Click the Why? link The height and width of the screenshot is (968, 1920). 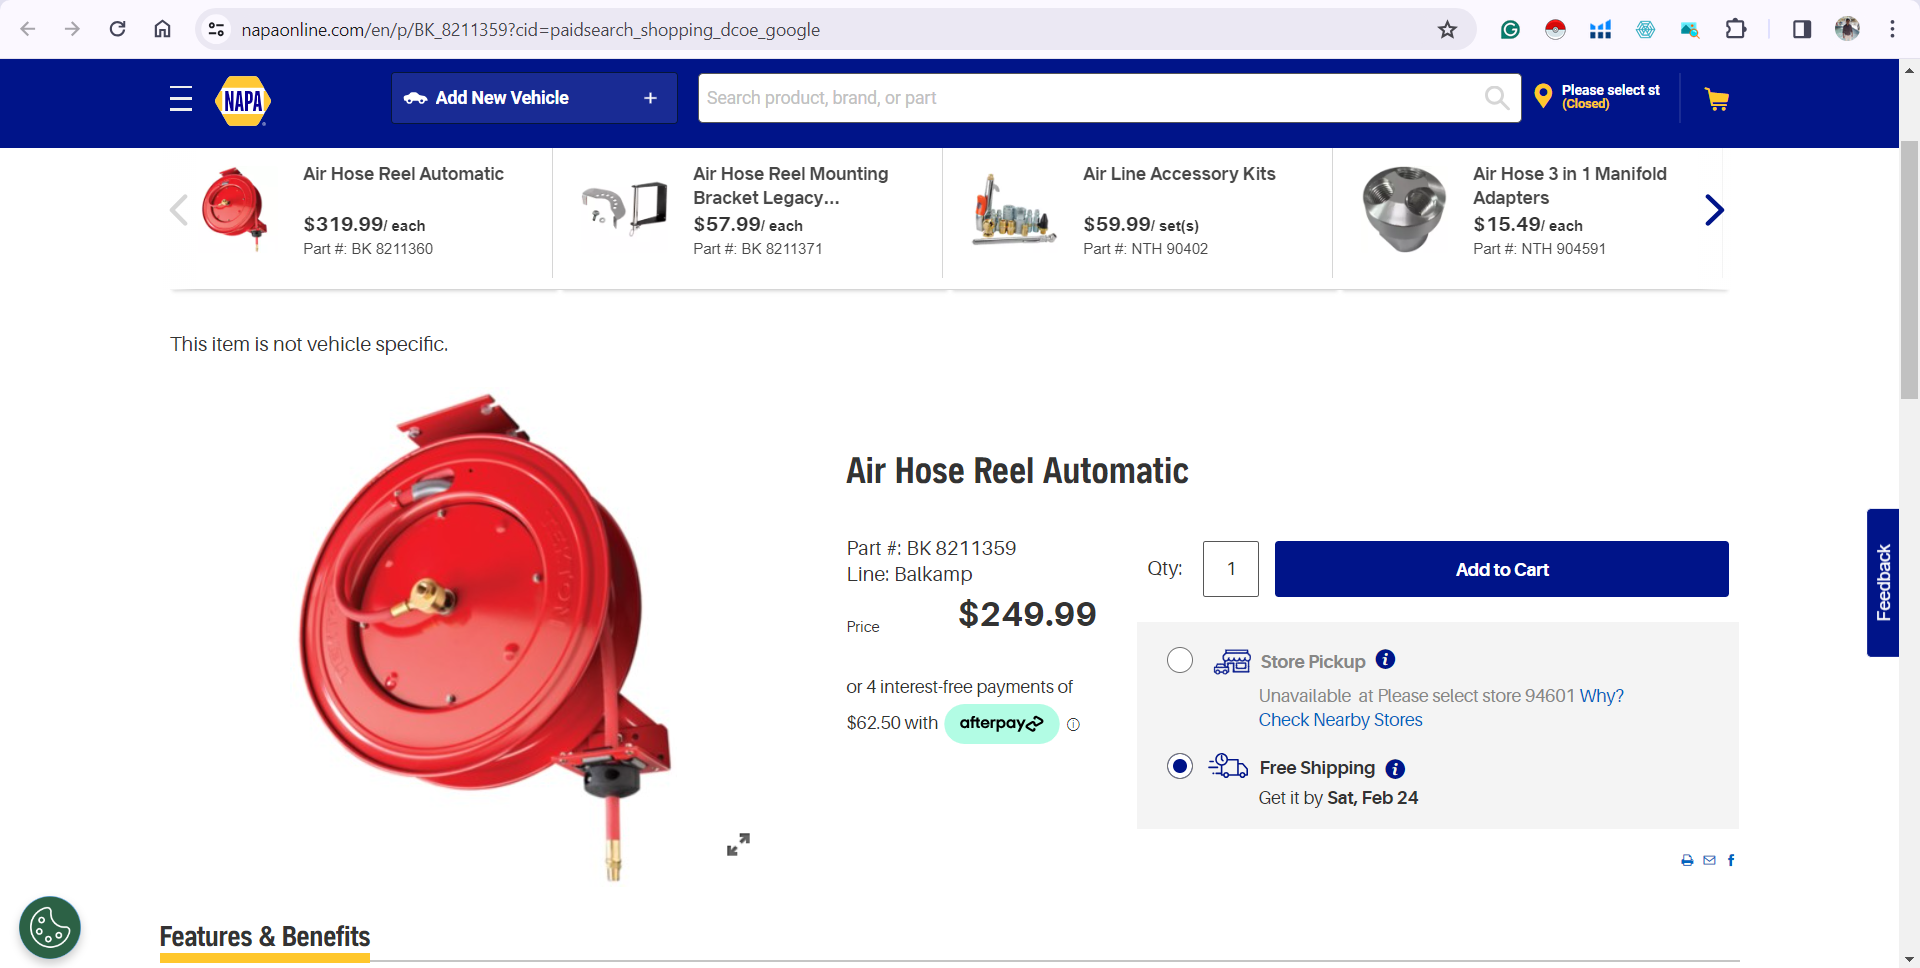coord(1601,696)
